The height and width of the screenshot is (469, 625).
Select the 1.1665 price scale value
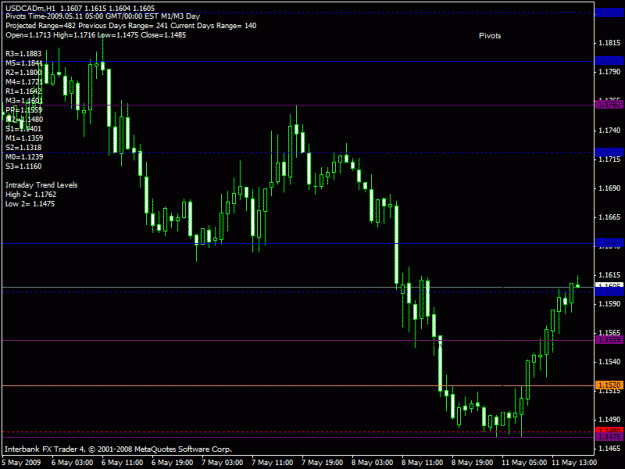(x=609, y=217)
